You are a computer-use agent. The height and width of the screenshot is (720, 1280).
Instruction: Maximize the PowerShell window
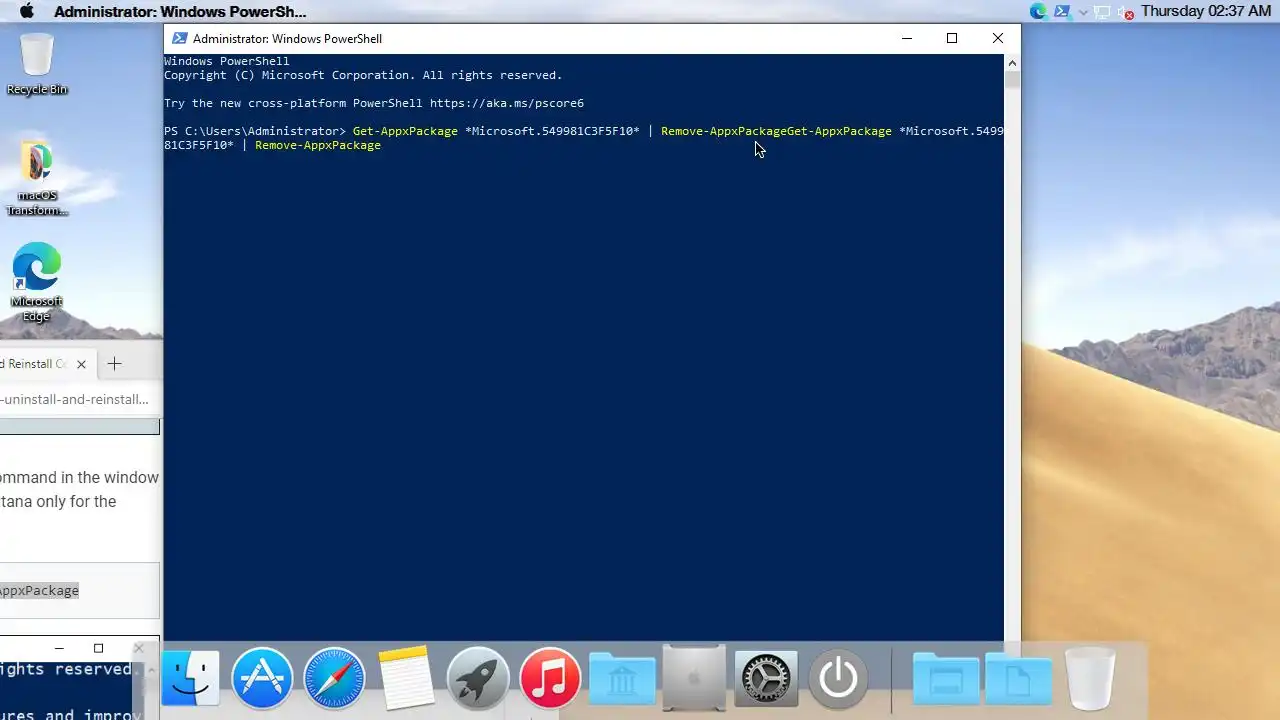click(952, 38)
